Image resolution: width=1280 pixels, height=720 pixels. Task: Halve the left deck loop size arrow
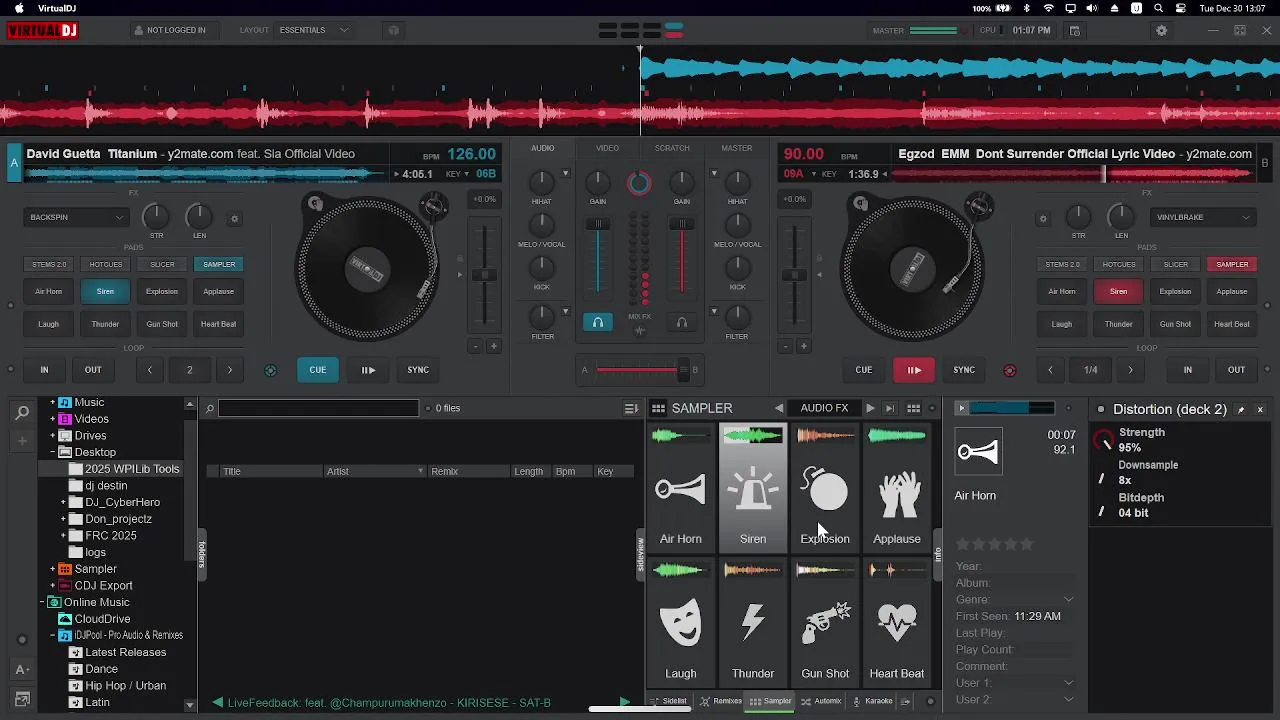(150, 370)
